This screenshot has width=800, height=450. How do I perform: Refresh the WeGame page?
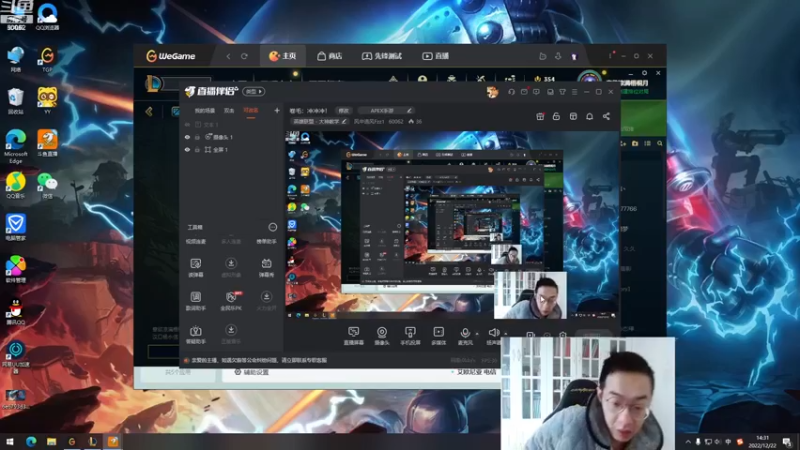[x=244, y=56]
